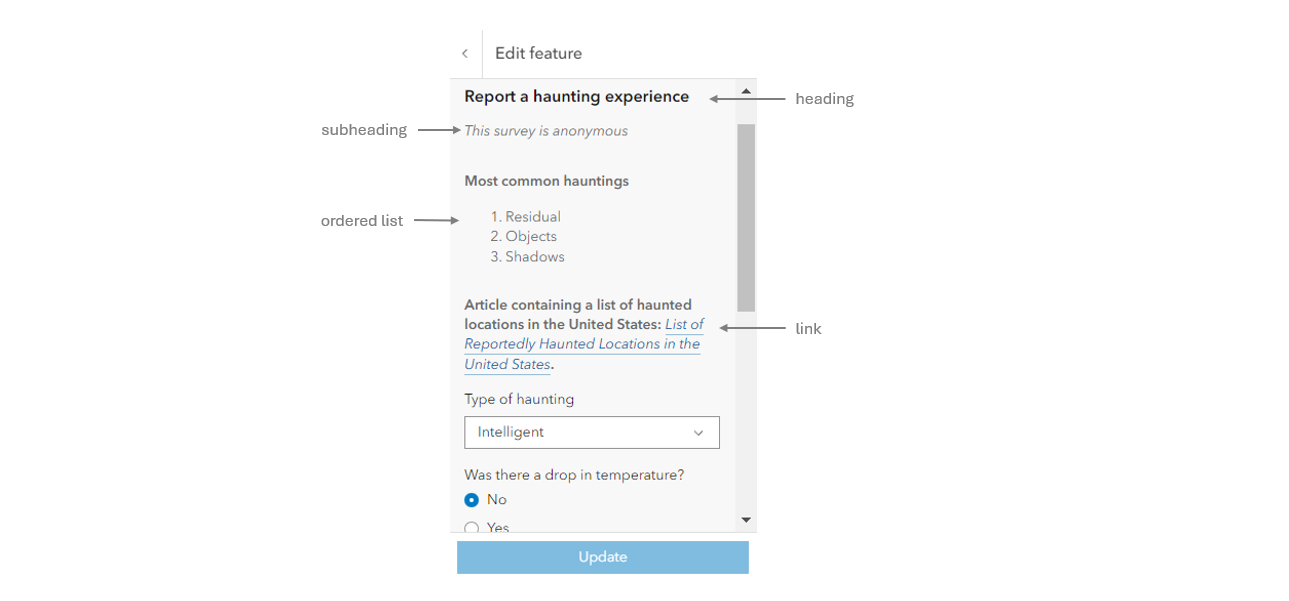Image resolution: width=1289 pixels, height=601 pixels.
Task: Click the drop in temperature question text
Action: tap(574, 475)
